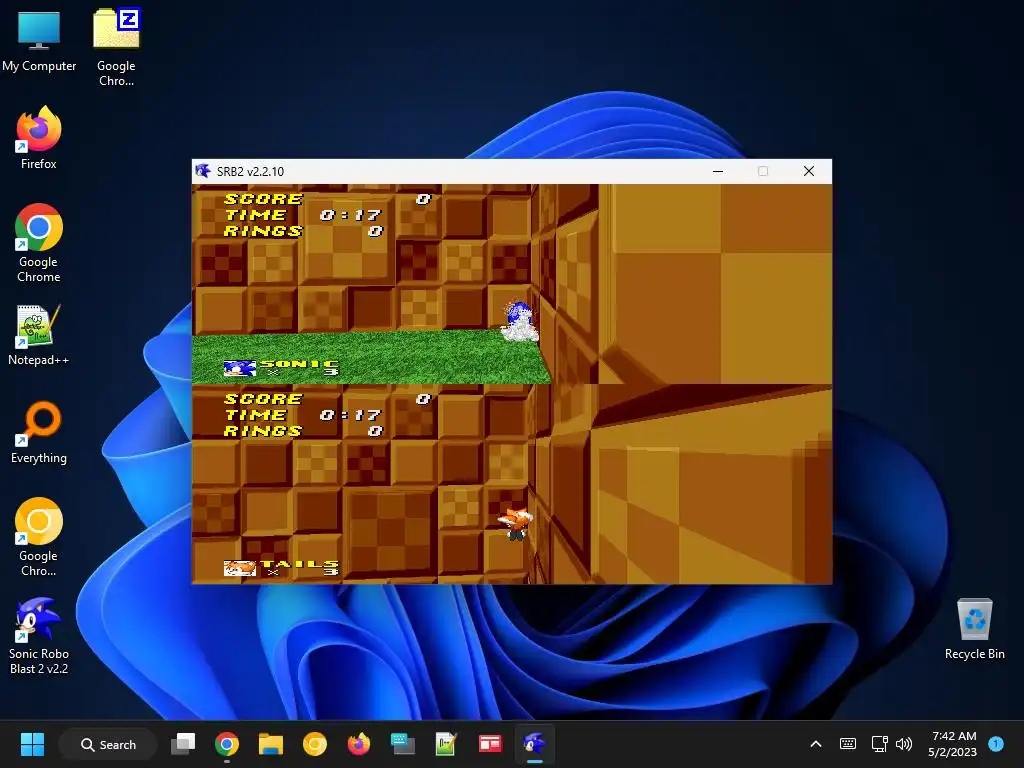The width and height of the screenshot is (1024, 768).
Task: Click the SRB2 v2.2.10 window title text
Action: coord(250,172)
